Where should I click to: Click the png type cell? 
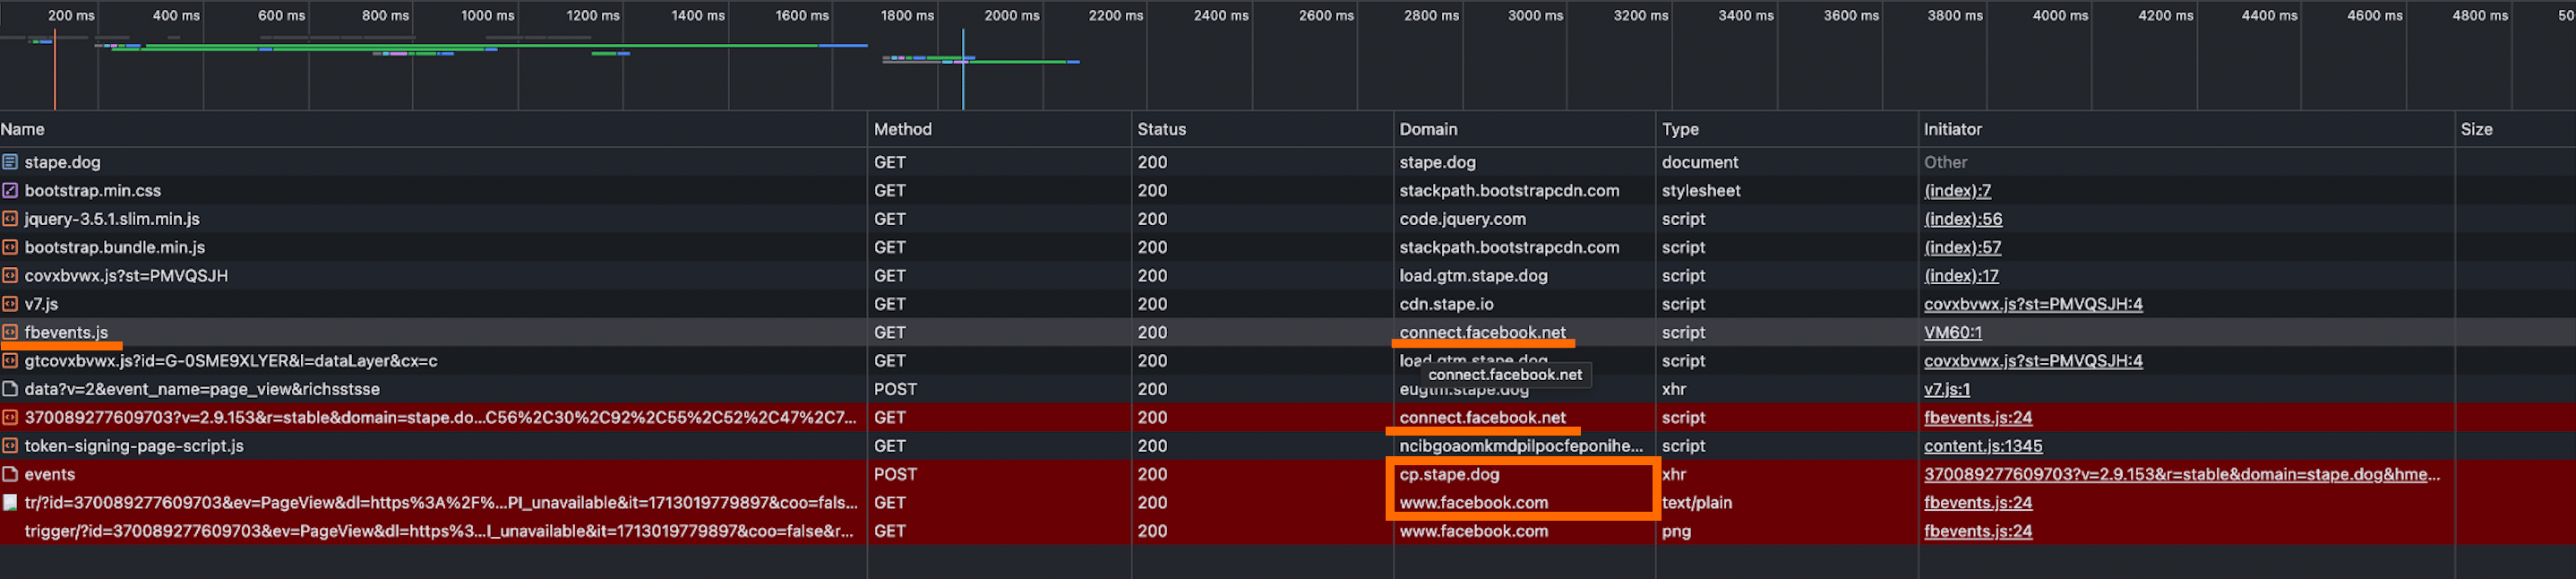click(1676, 531)
